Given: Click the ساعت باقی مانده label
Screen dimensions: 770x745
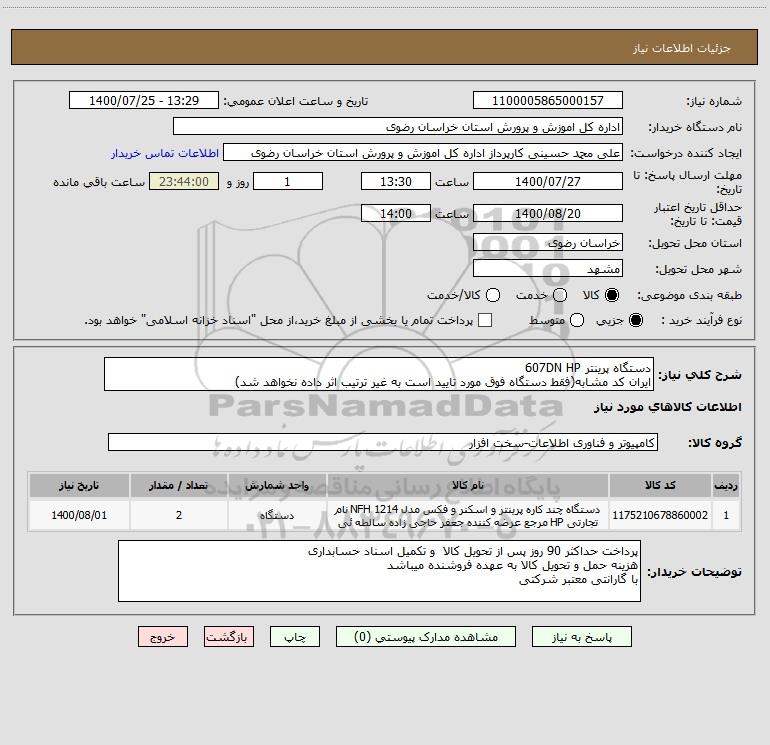Looking at the screenshot, I should [x=99, y=182].
